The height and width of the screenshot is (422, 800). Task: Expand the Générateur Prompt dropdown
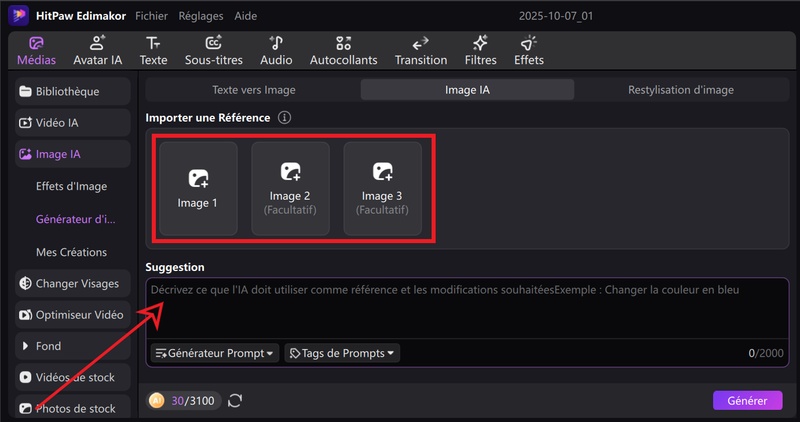(214, 353)
